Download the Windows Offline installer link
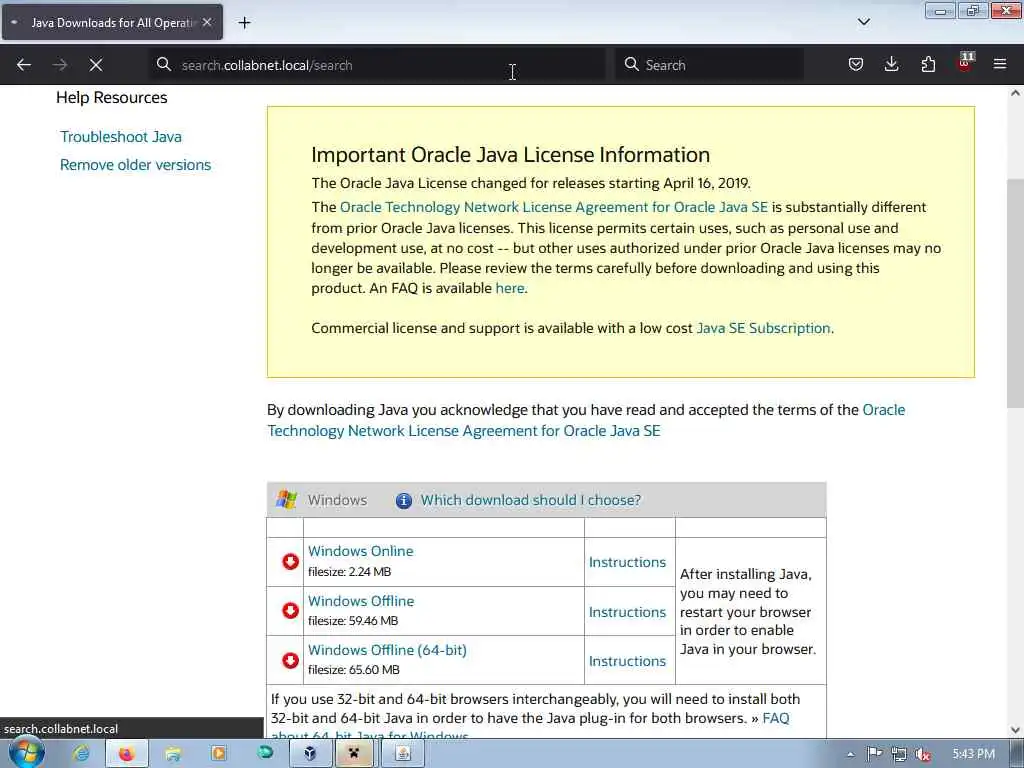 click(x=361, y=601)
